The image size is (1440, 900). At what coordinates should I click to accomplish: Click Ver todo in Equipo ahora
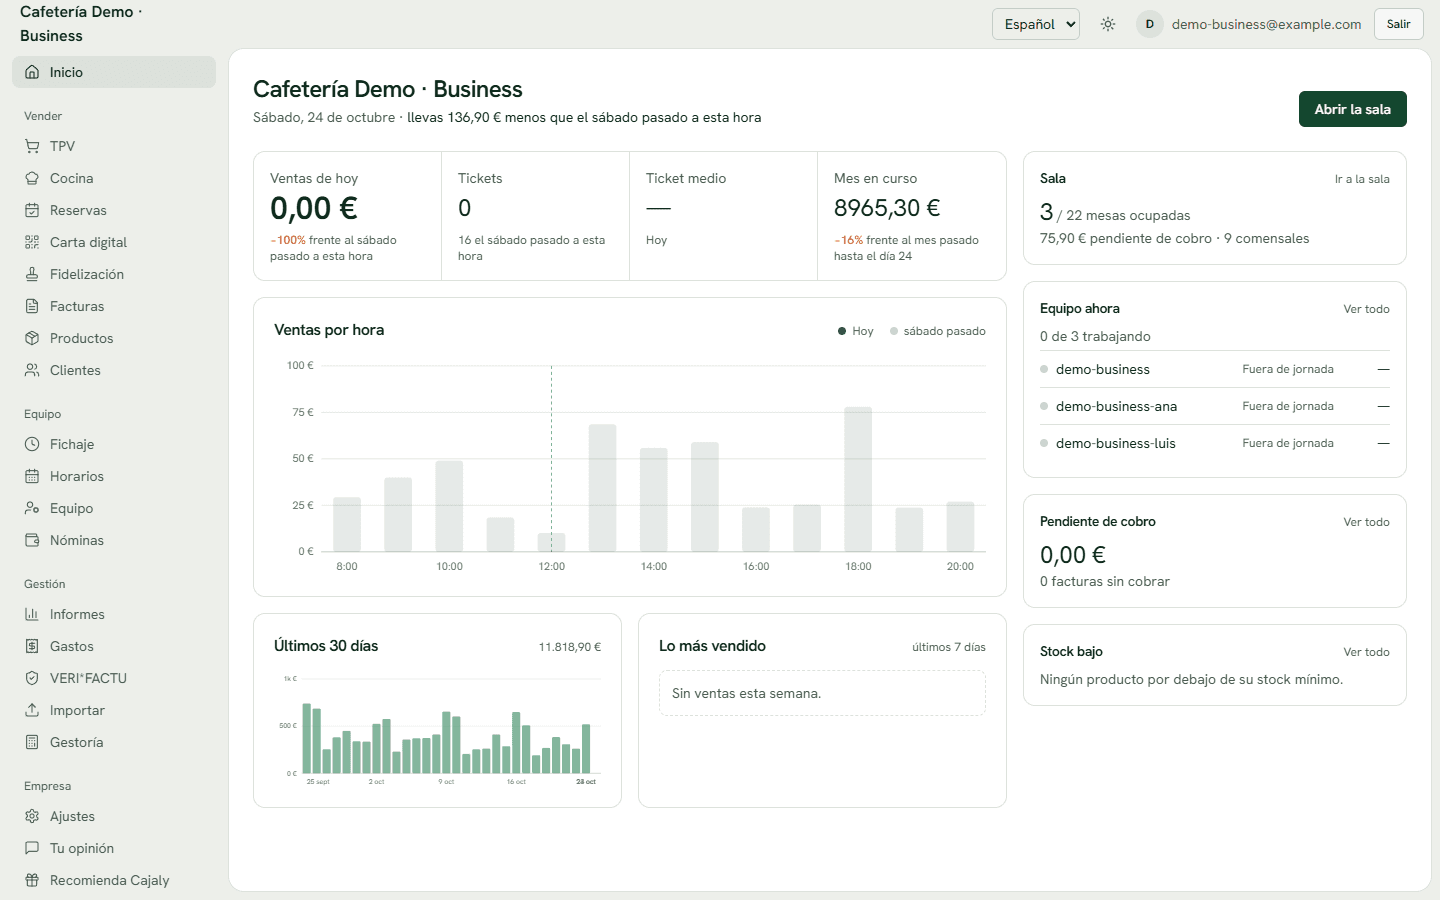pos(1366,309)
